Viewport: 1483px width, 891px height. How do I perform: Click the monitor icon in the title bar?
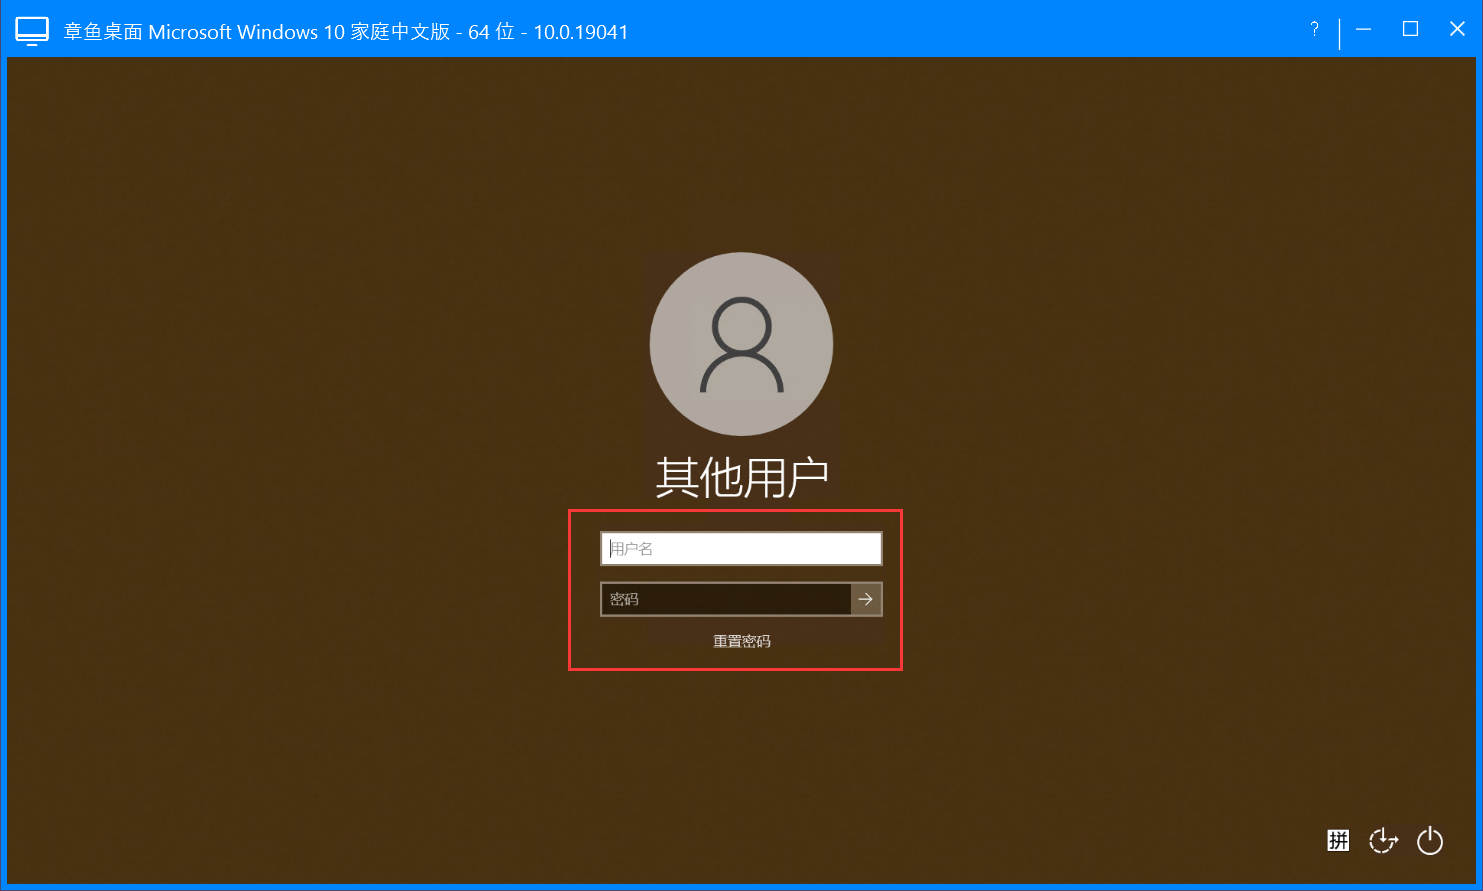pos(32,31)
